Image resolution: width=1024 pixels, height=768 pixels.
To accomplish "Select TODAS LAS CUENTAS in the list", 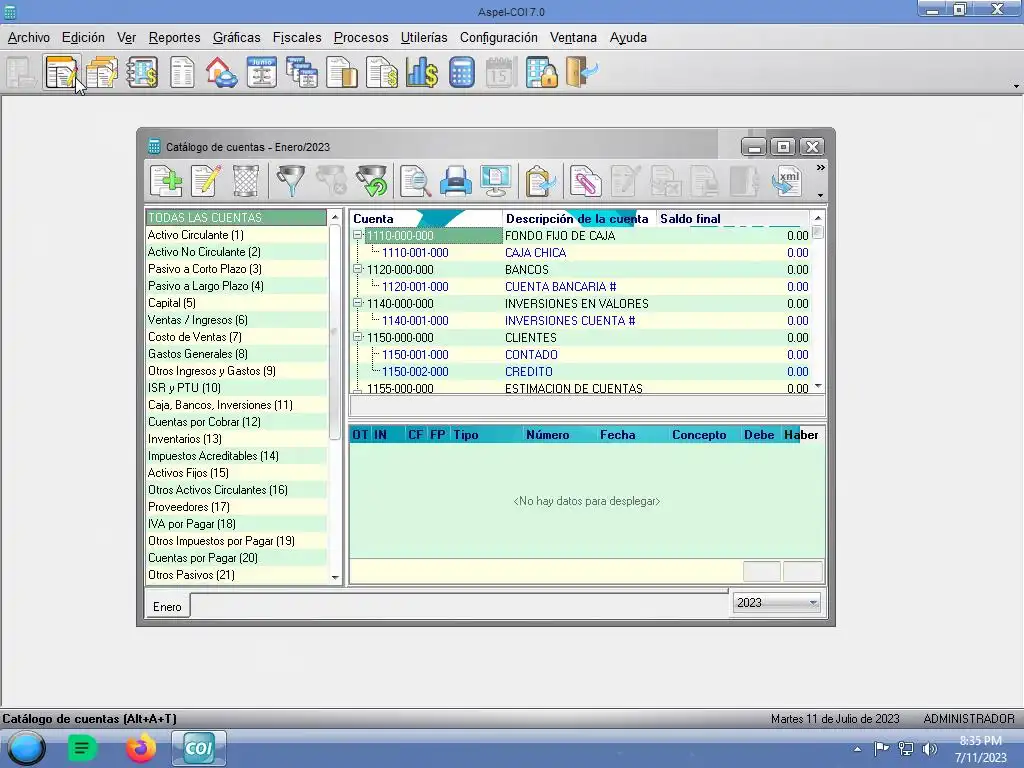I will click(236, 217).
